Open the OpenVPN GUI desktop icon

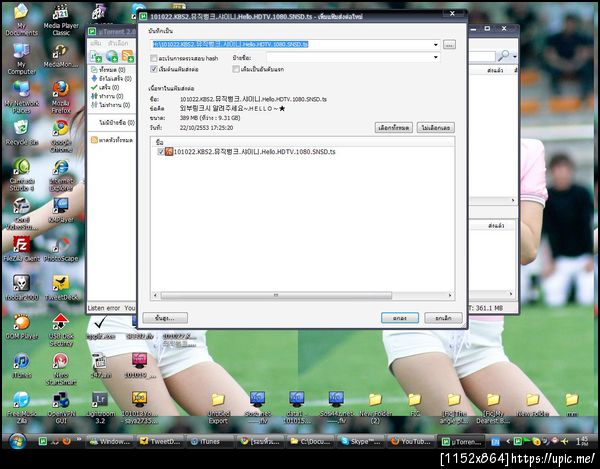pos(61,409)
